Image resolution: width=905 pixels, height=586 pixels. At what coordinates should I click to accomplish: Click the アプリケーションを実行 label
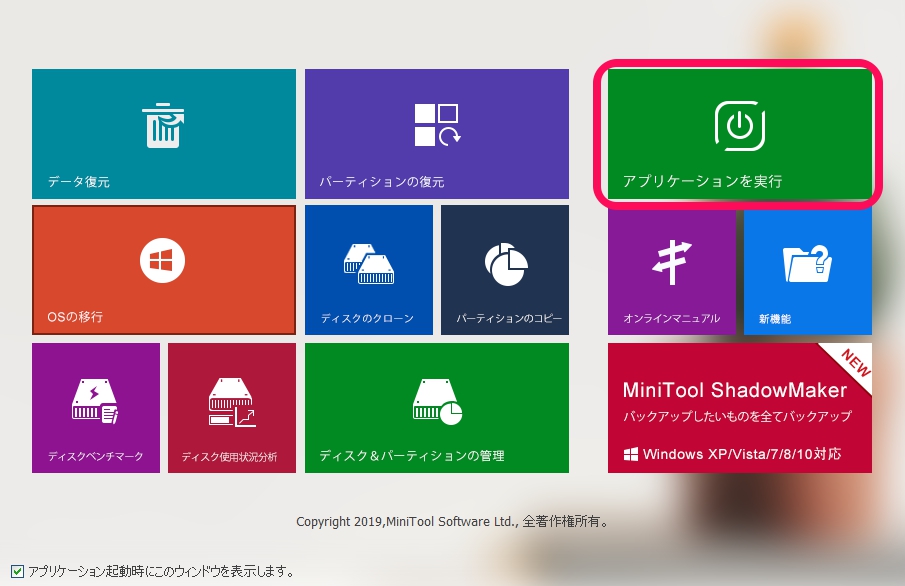point(702,181)
